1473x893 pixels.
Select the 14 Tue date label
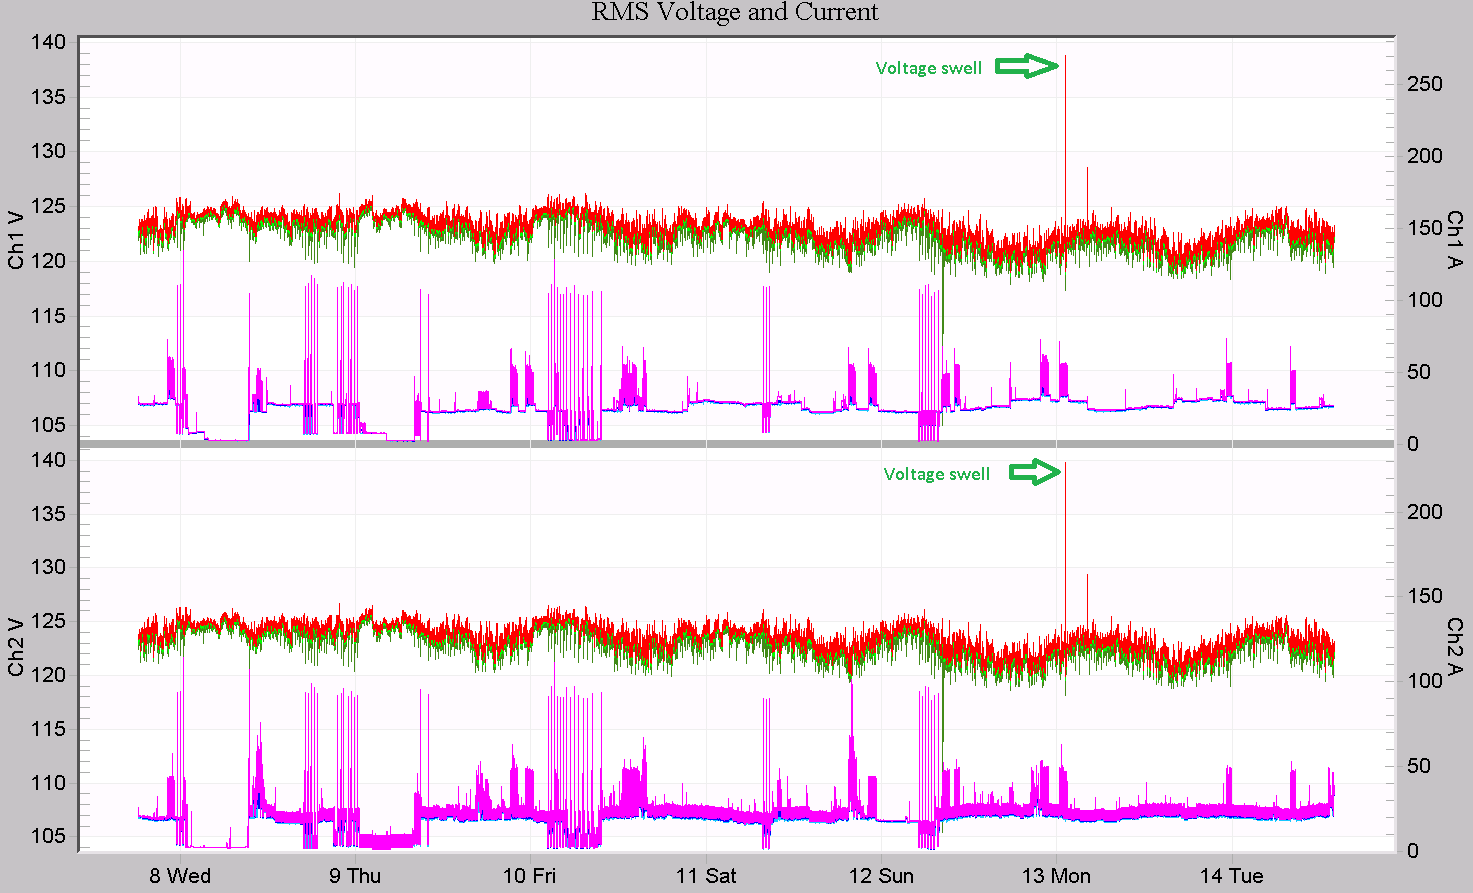1231,876
